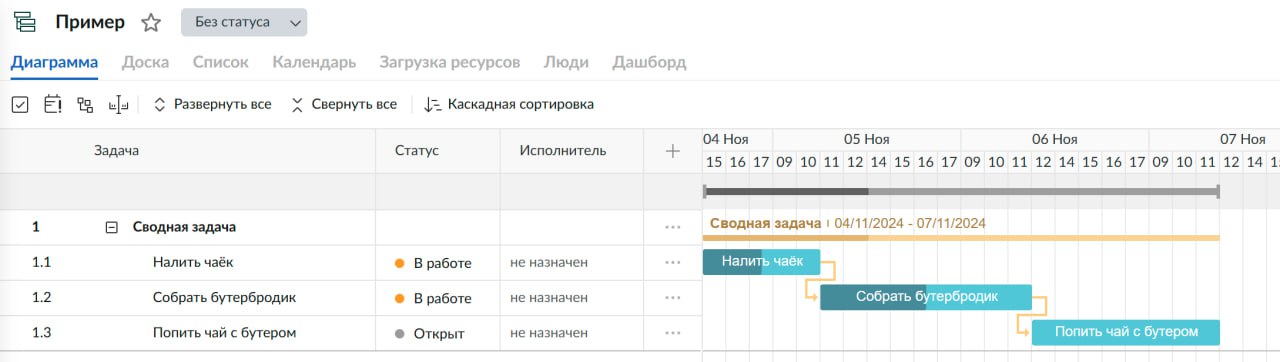Open the more menu for Попить чай с бутером
Image resolution: width=1280 pixels, height=362 pixels.
click(x=673, y=333)
